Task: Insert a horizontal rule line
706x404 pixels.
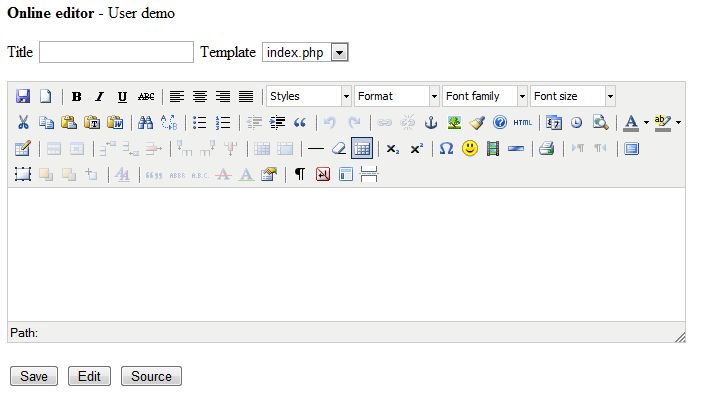Action: tap(315, 149)
